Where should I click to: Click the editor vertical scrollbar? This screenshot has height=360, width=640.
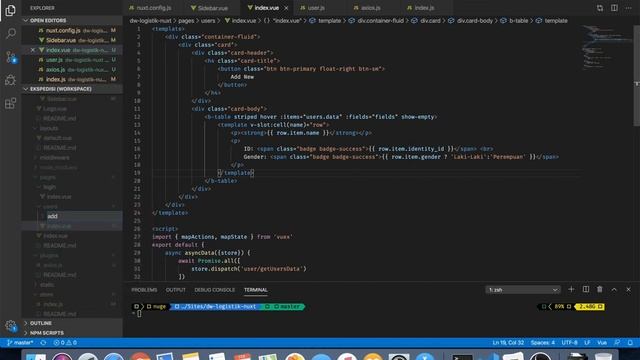[x=637, y=76]
